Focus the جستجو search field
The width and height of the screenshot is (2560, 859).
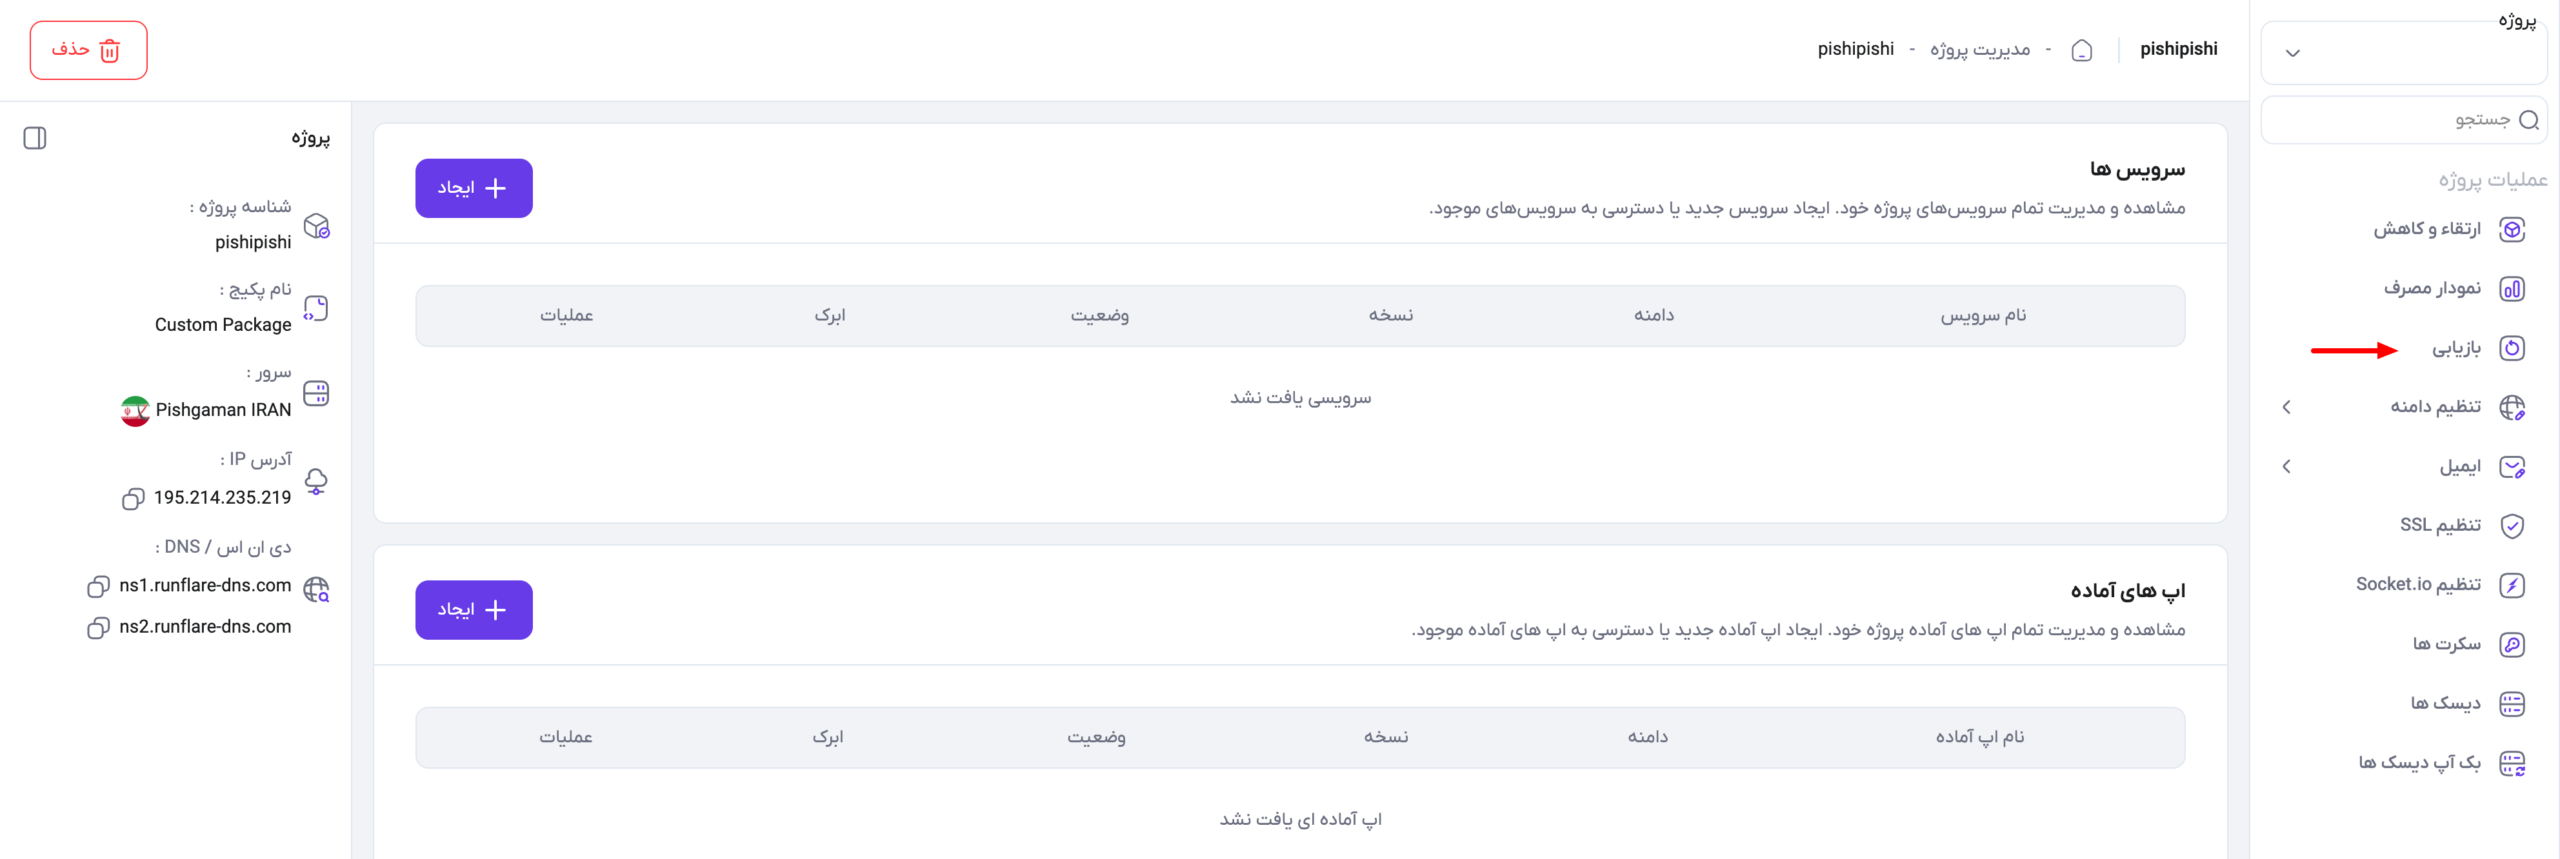click(2404, 120)
